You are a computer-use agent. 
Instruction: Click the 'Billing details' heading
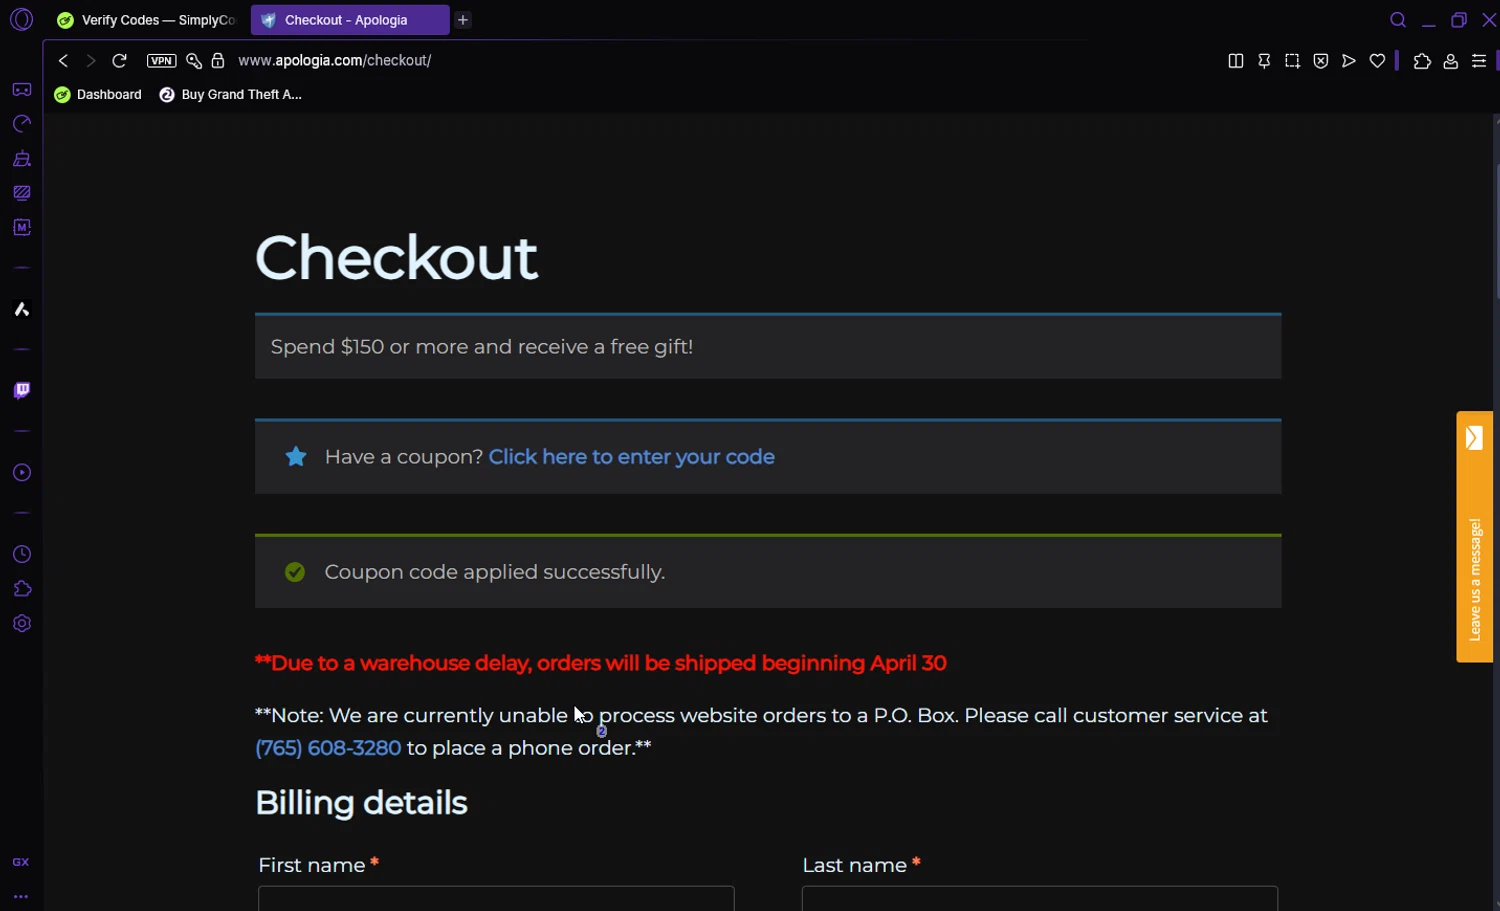[x=361, y=803]
